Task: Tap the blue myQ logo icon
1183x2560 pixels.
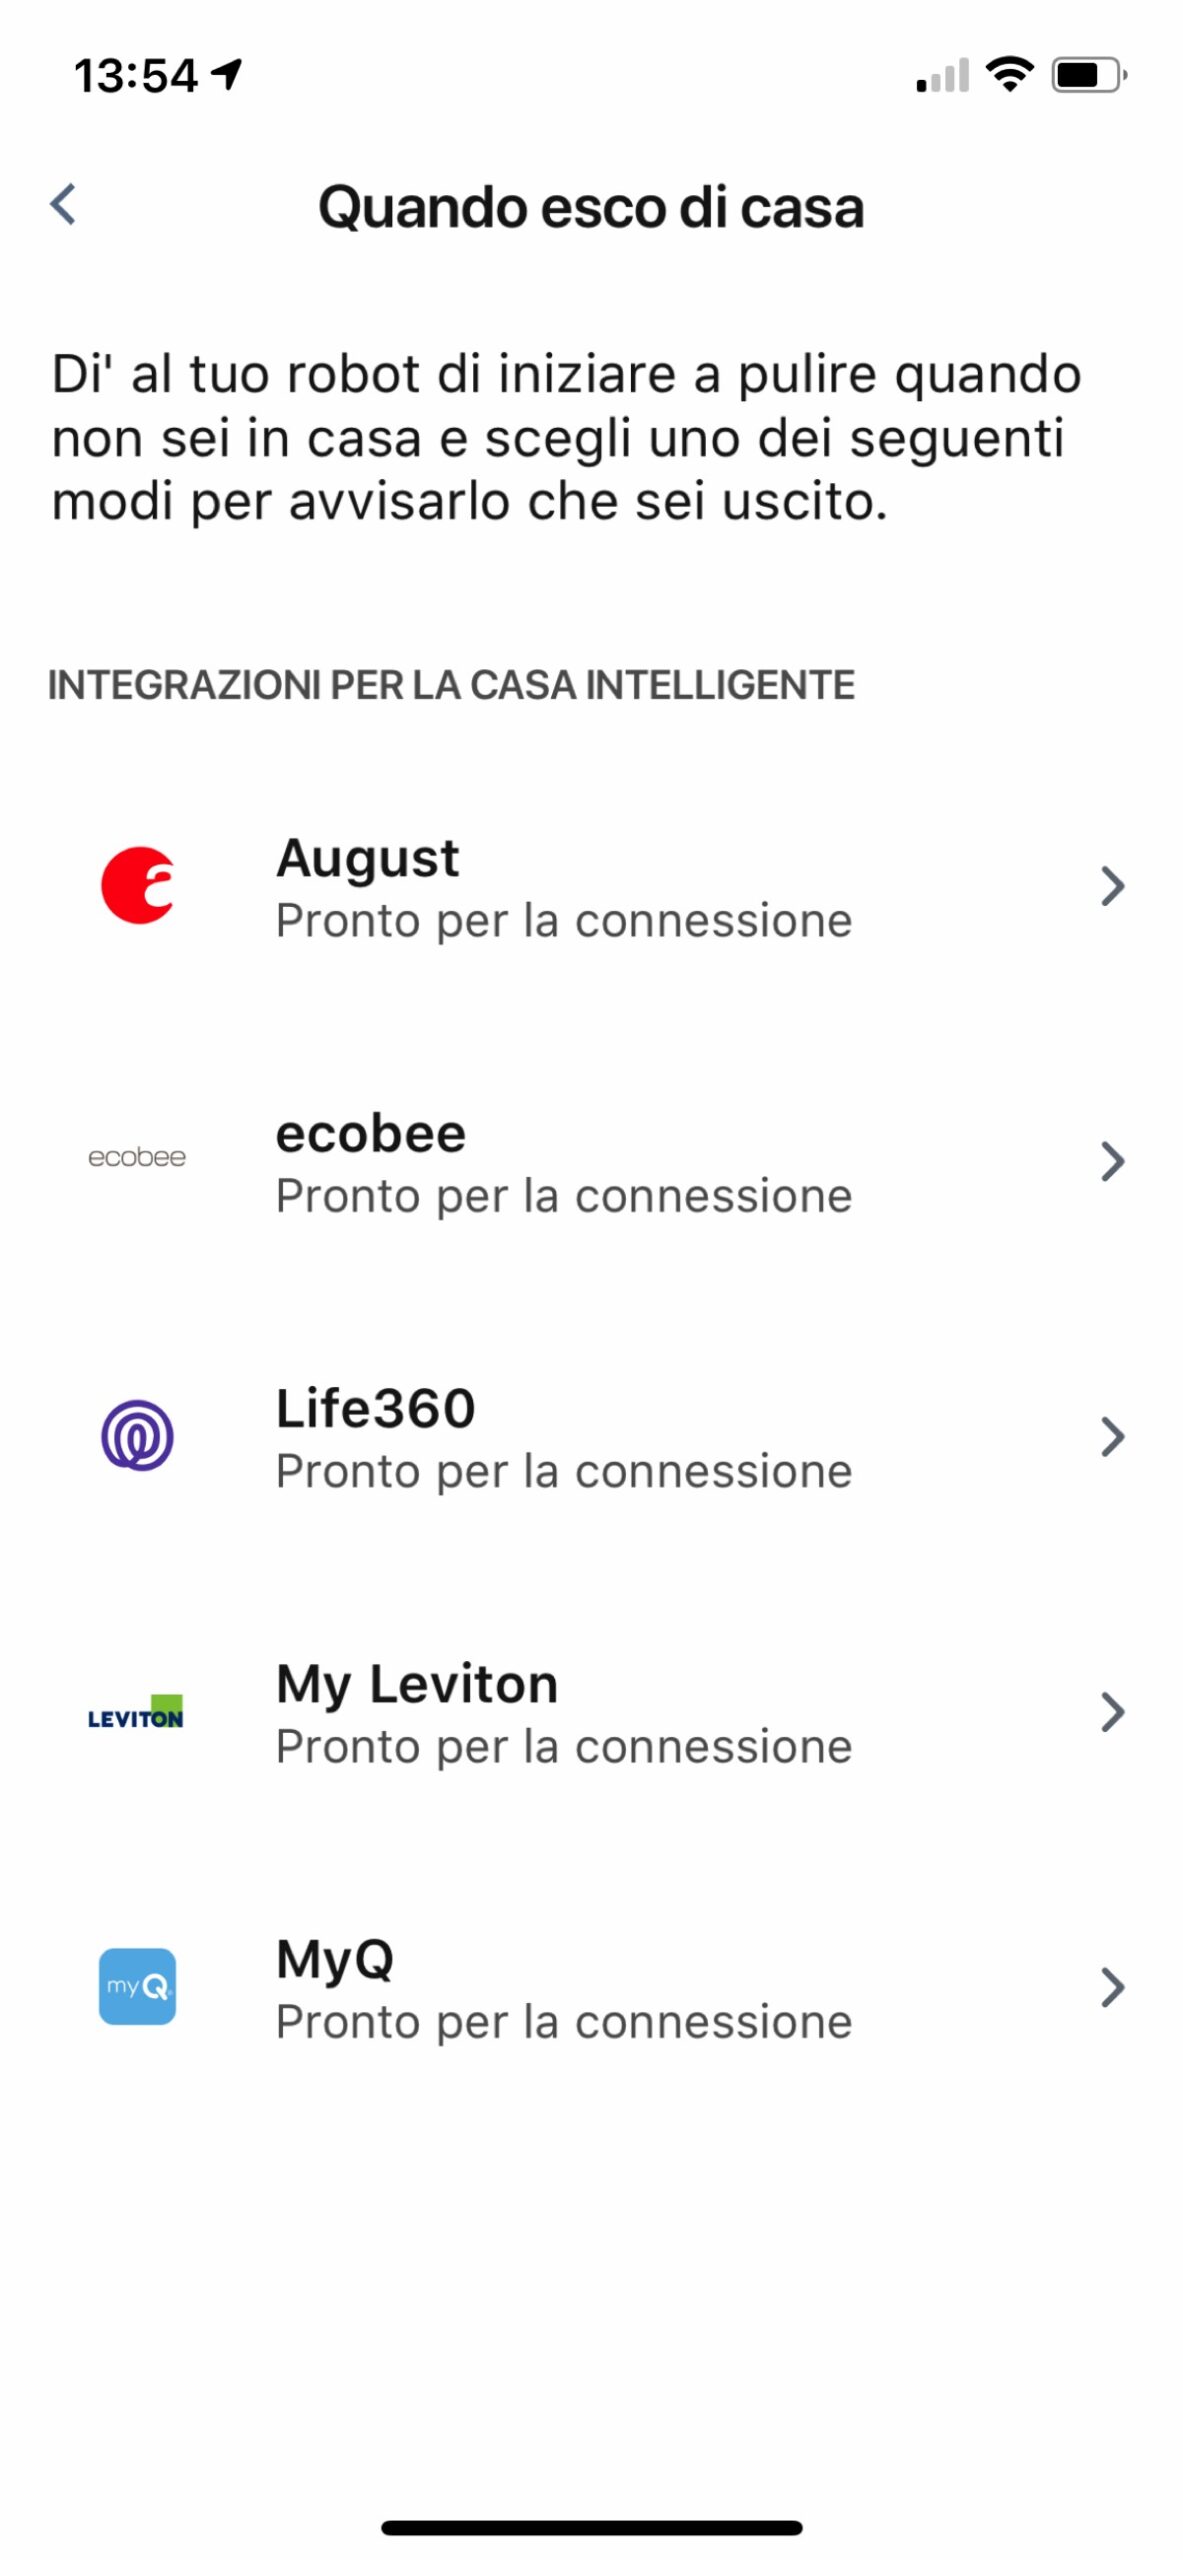Action: [137, 1987]
